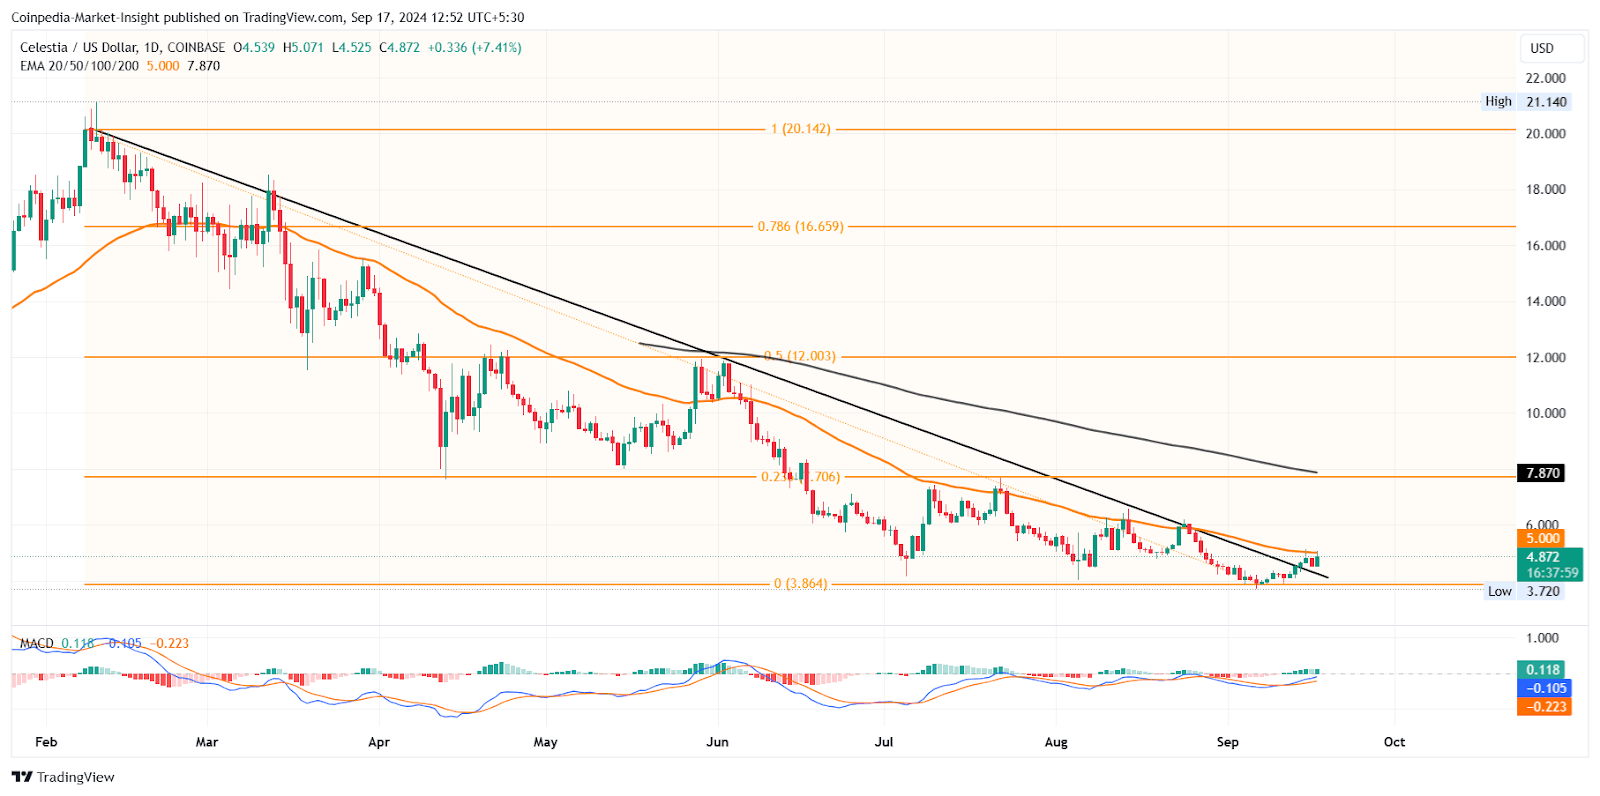Select the 0.786 (16.659) Fibonacci label
This screenshot has width=1600, height=796.
coord(800,227)
